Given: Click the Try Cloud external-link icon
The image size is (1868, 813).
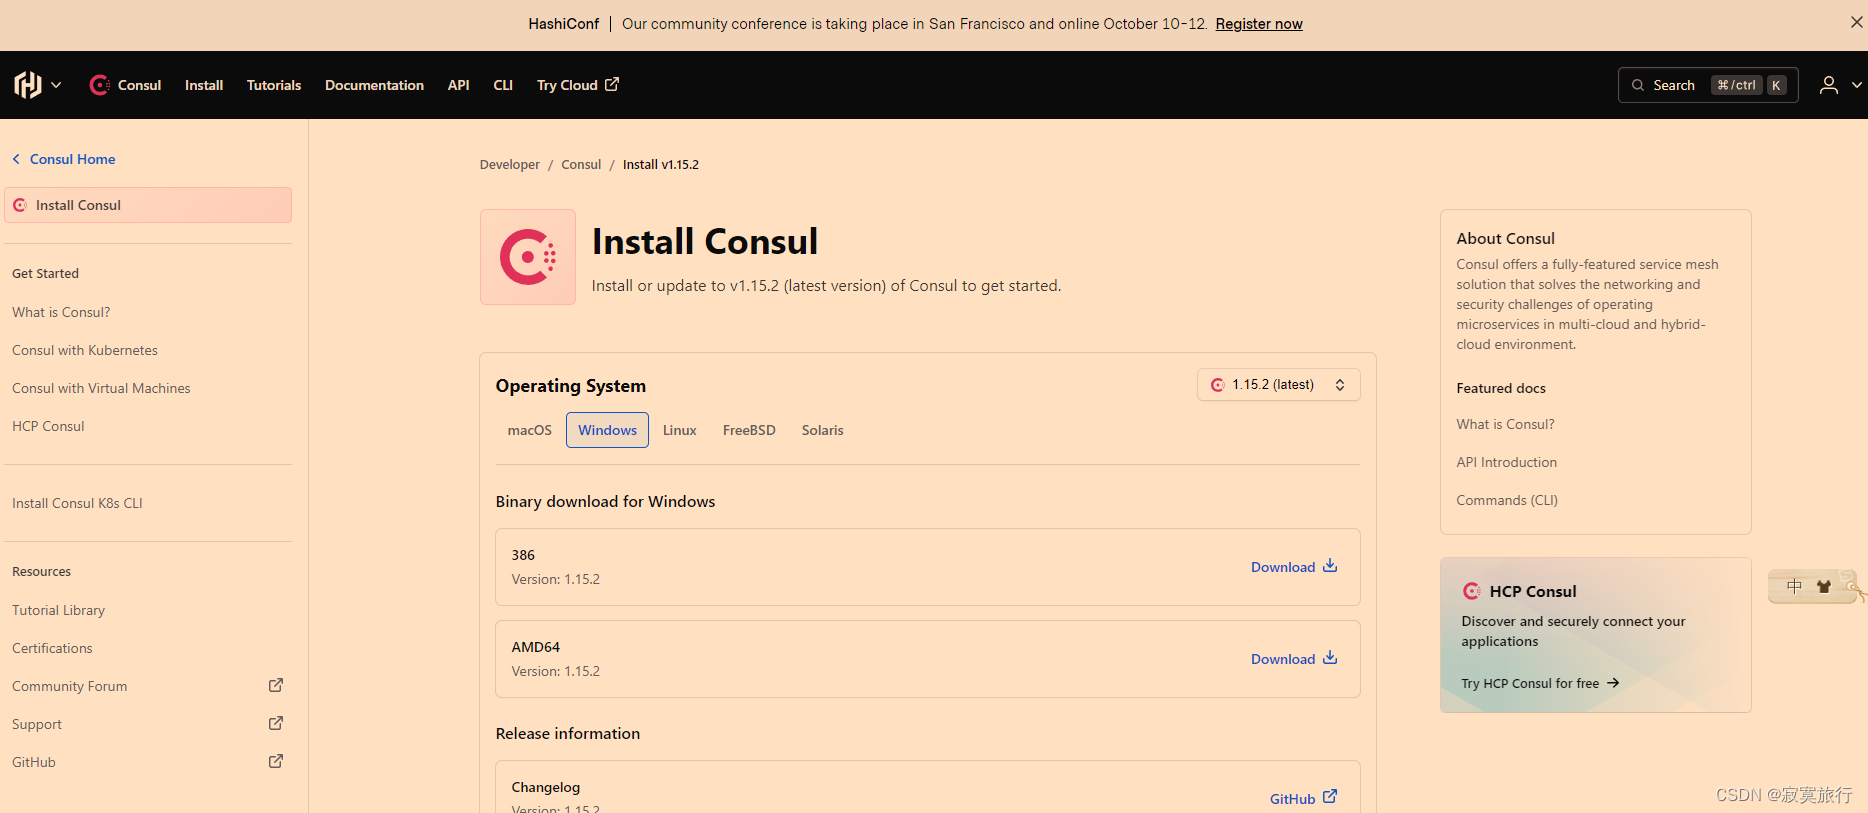Looking at the screenshot, I should click(612, 84).
